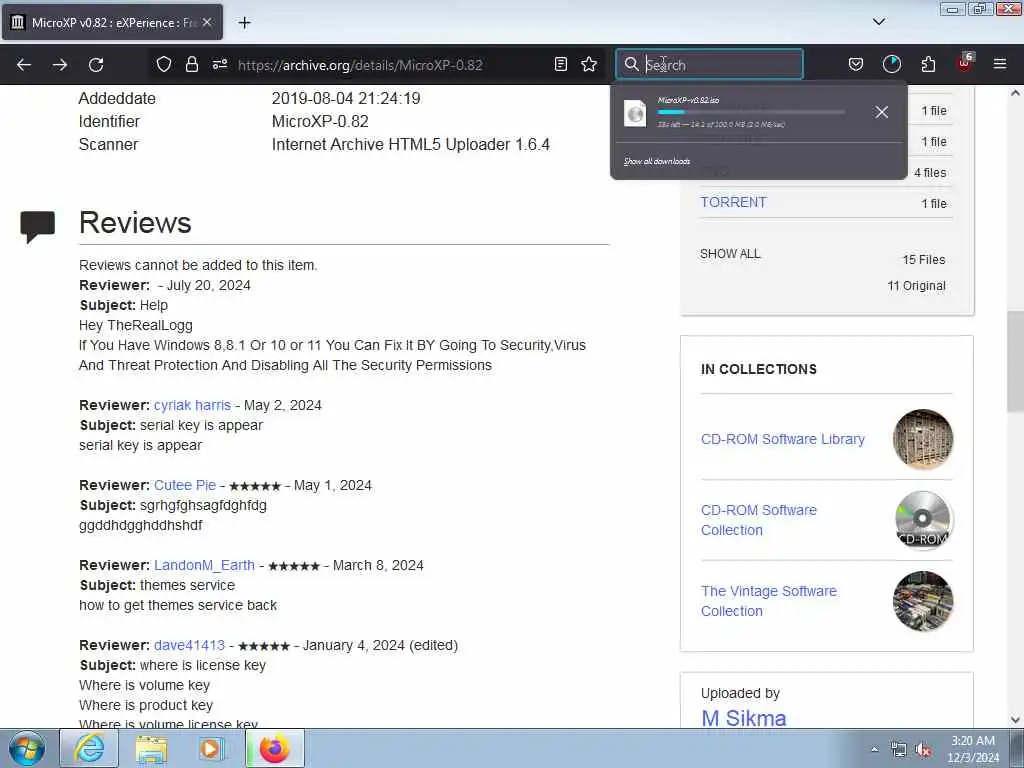
Task: List all tabs dropdown arrow
Action: 879,22
